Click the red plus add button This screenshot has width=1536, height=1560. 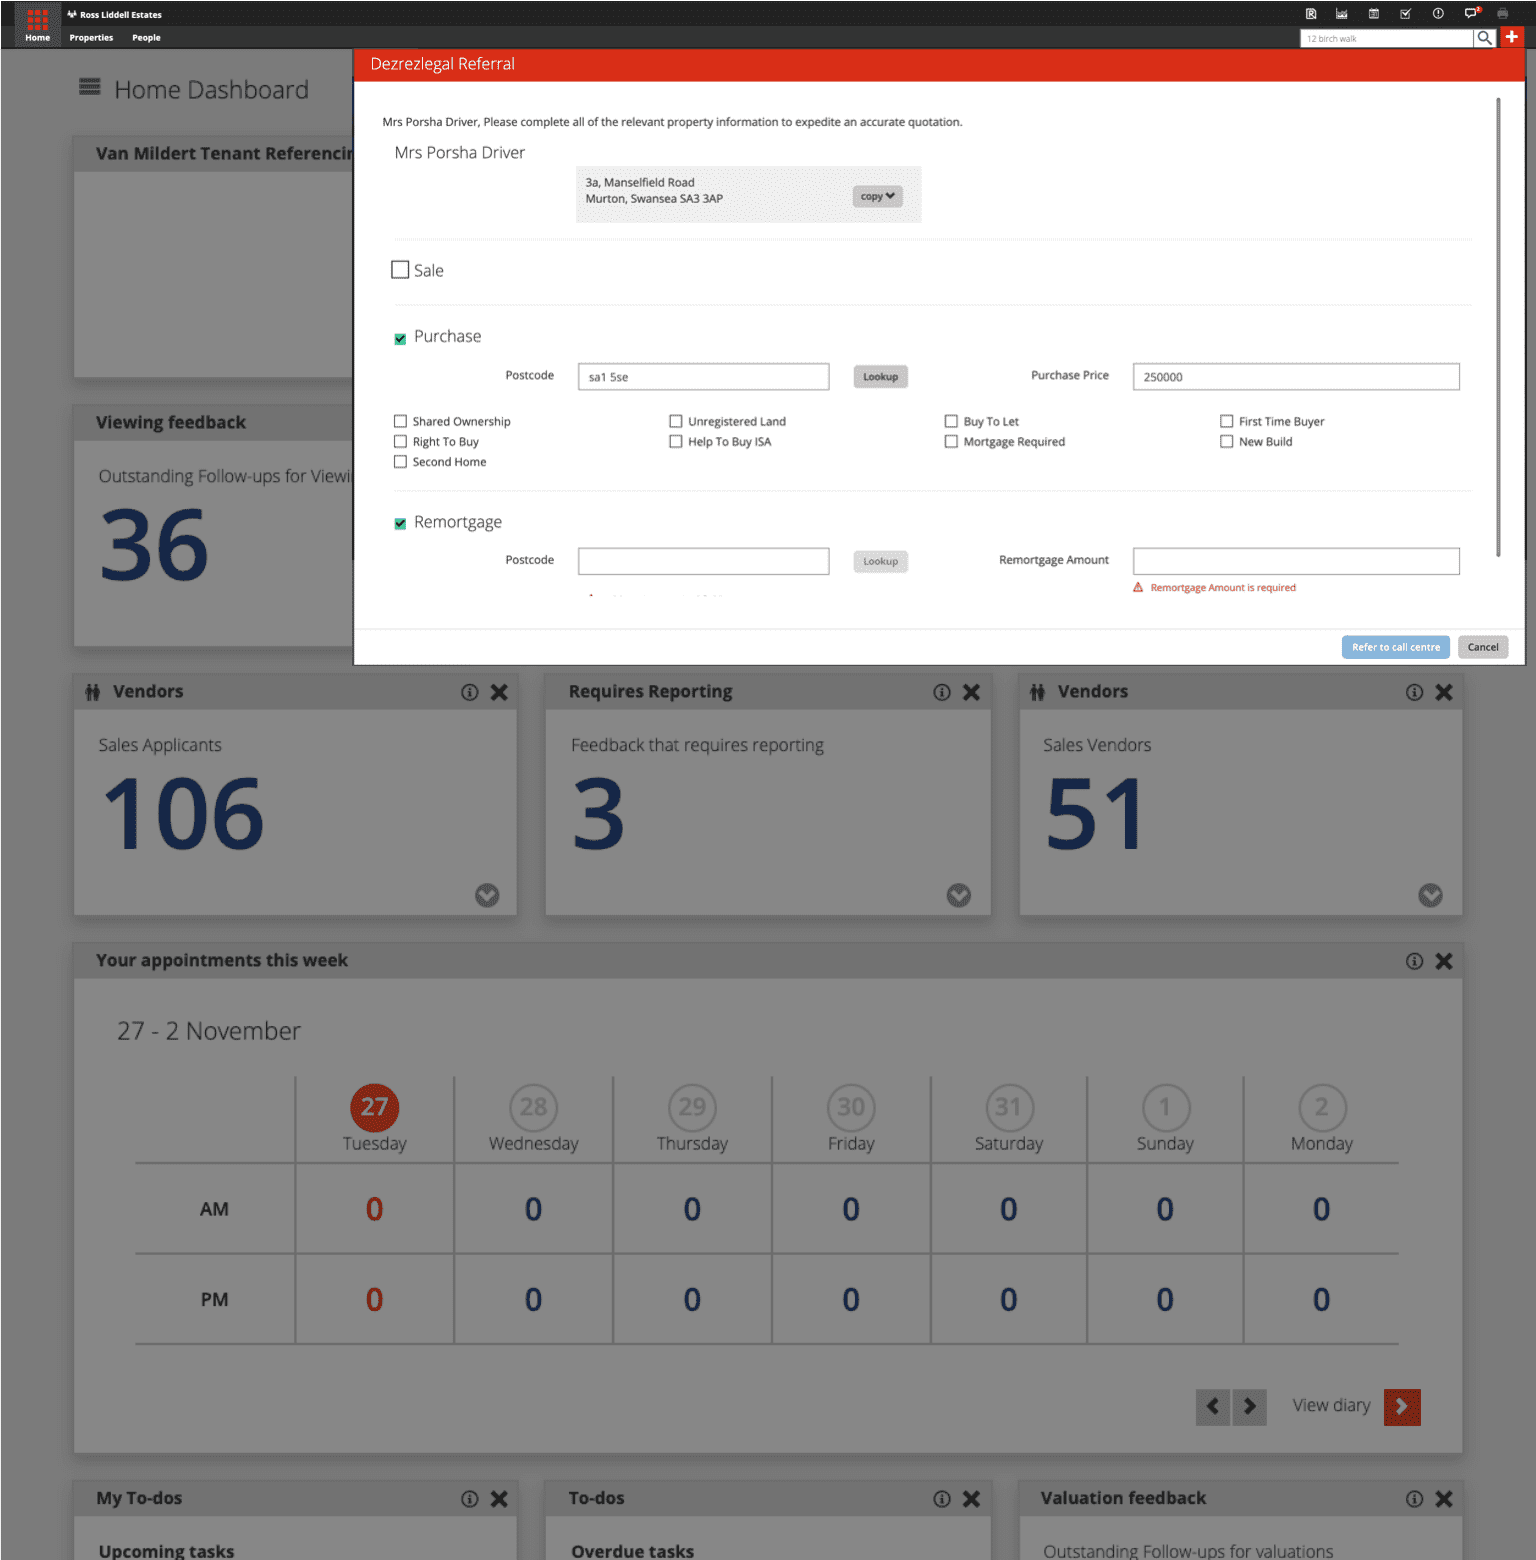(1512, 37)
